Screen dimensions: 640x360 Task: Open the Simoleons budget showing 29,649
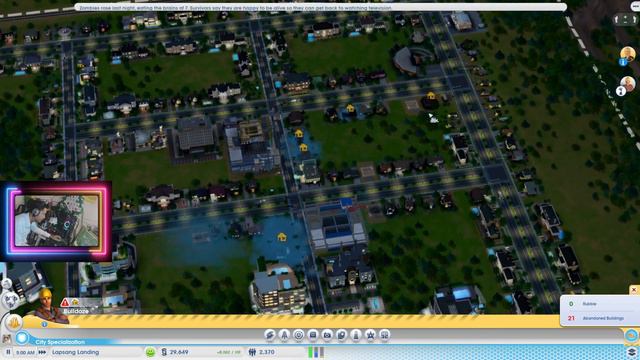(175, 352)
